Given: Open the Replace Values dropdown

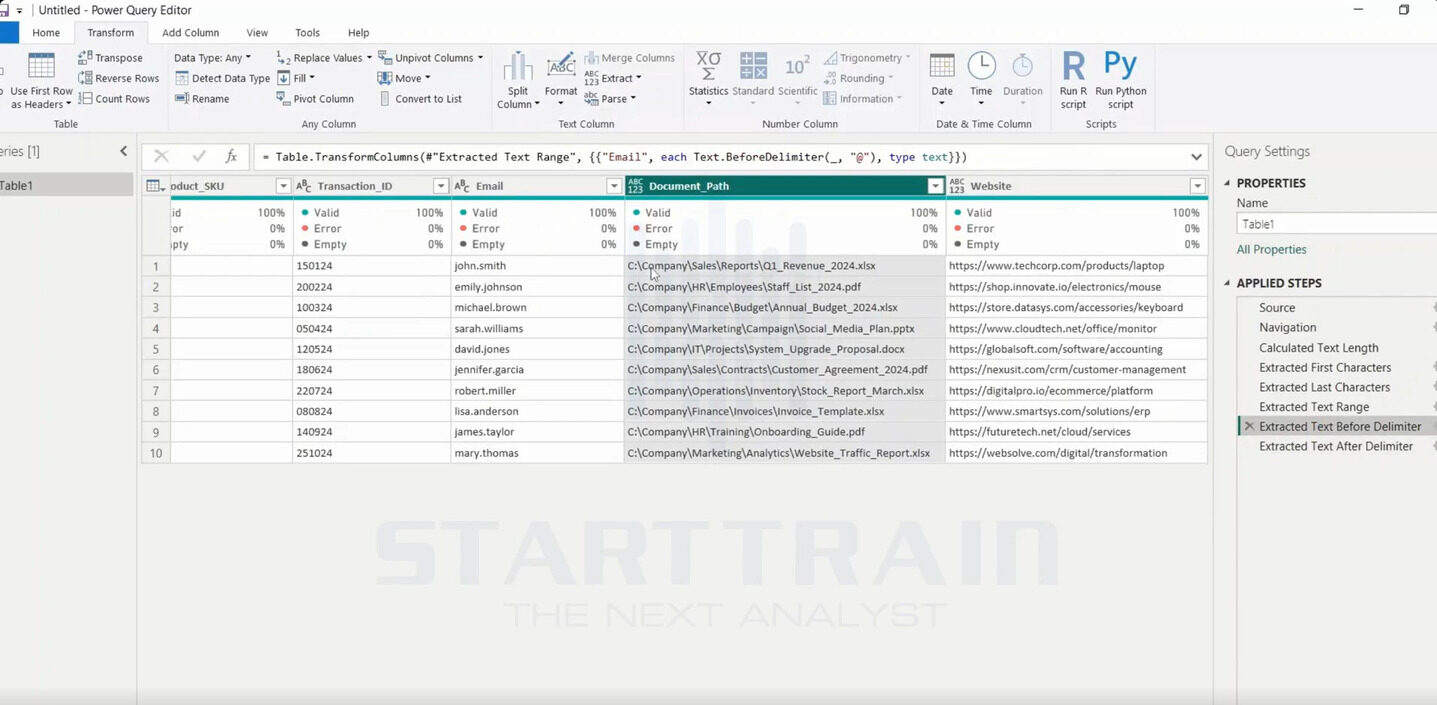Looking at the screenshot, I should click(323, 58).
